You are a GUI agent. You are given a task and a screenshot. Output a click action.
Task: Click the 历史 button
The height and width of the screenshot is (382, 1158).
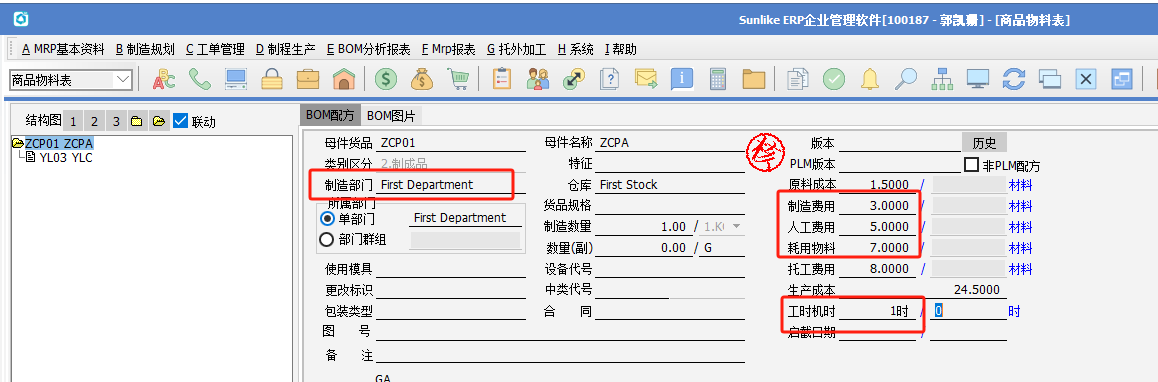tap(984, 143)
